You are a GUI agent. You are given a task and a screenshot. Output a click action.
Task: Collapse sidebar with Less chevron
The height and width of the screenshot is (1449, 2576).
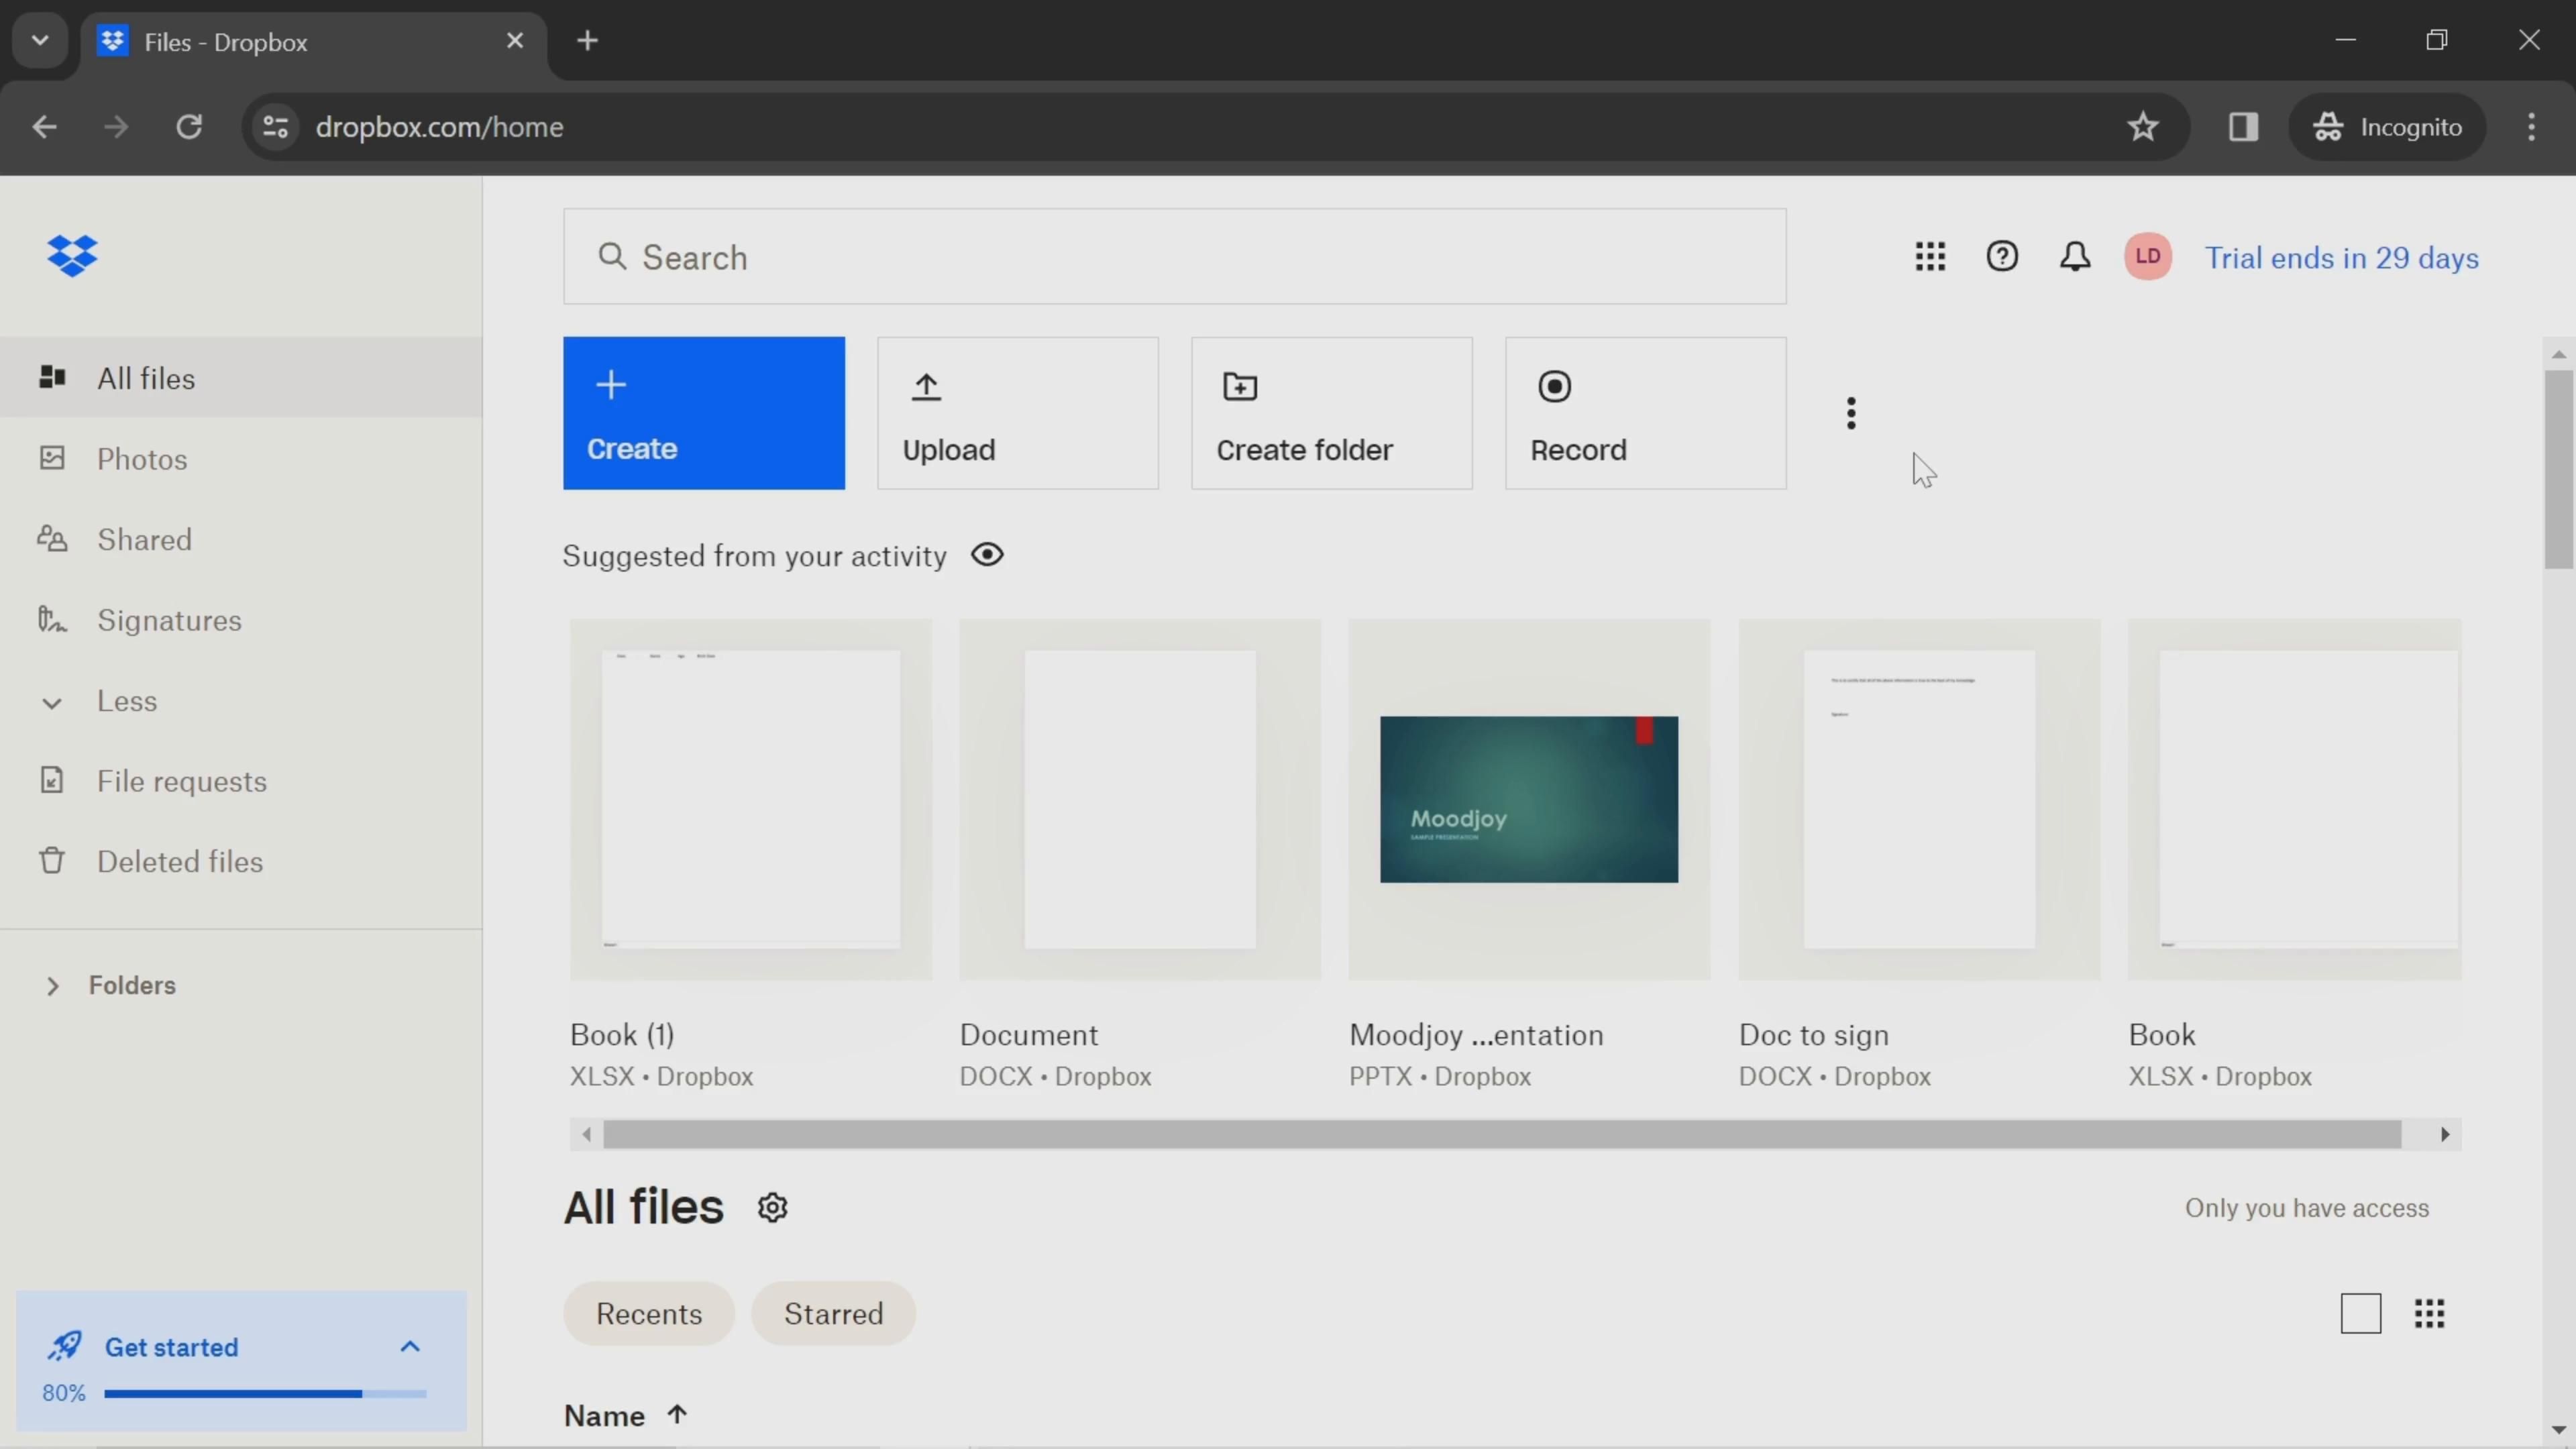pos(52,703)
